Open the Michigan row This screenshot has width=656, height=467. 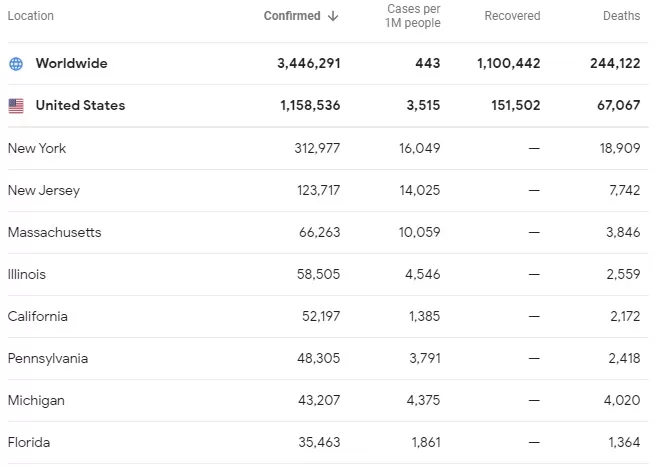(x=328, y=400)
